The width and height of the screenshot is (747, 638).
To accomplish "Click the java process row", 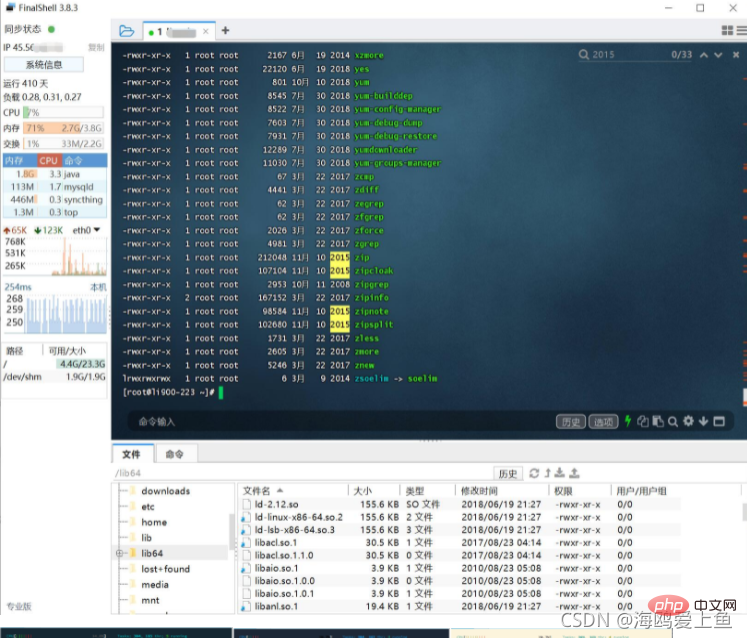I will pyautogui.click(x=55, y=174).
